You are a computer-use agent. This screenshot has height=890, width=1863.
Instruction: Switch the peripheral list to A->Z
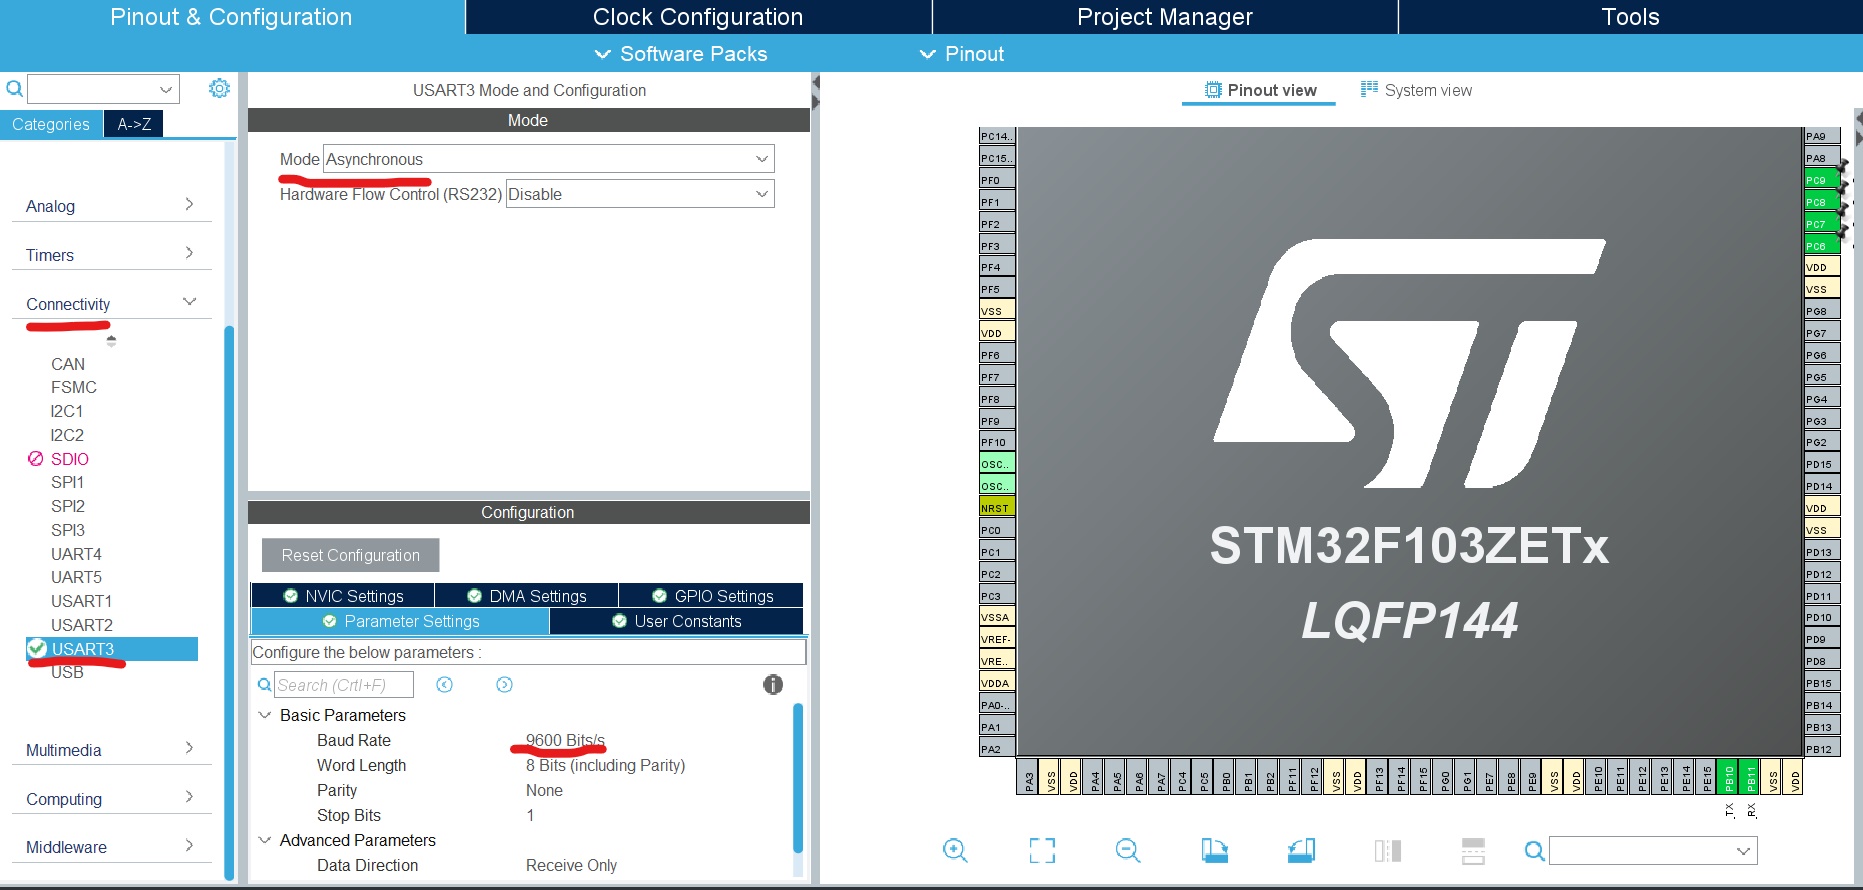[134, 124]
